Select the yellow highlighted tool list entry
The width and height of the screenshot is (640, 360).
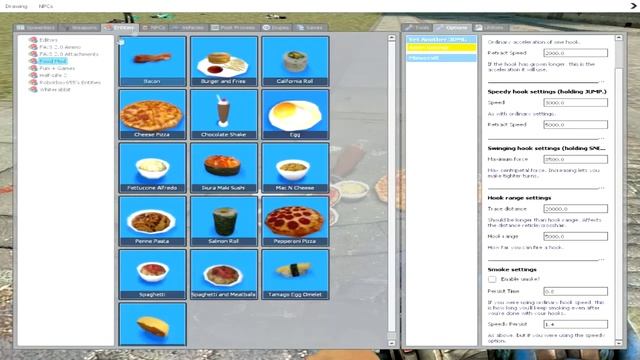[x=441, y=48]
